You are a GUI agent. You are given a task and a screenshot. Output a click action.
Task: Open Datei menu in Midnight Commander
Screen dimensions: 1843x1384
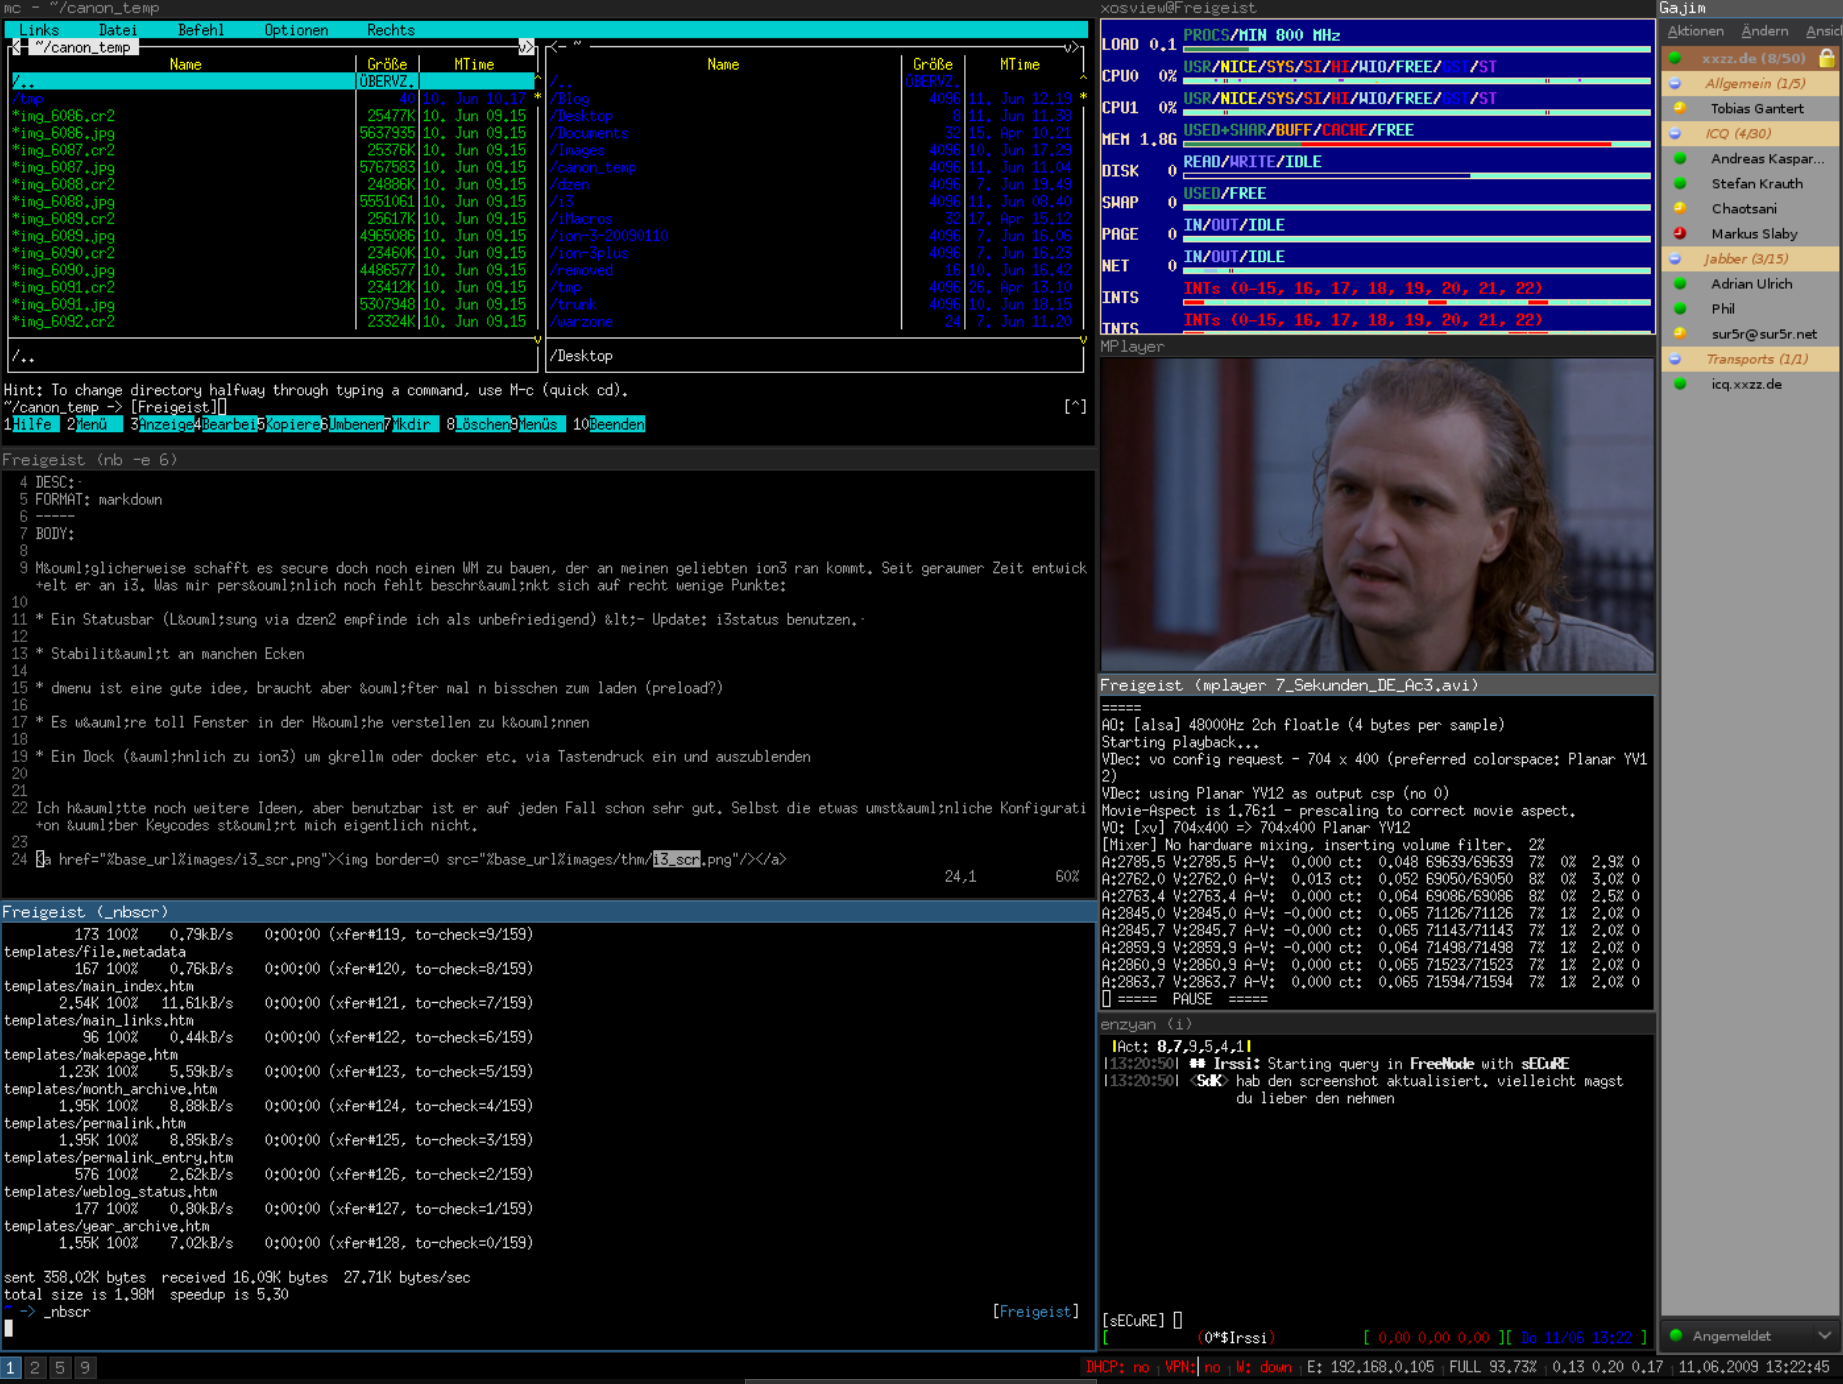click(x=118, y=30)
